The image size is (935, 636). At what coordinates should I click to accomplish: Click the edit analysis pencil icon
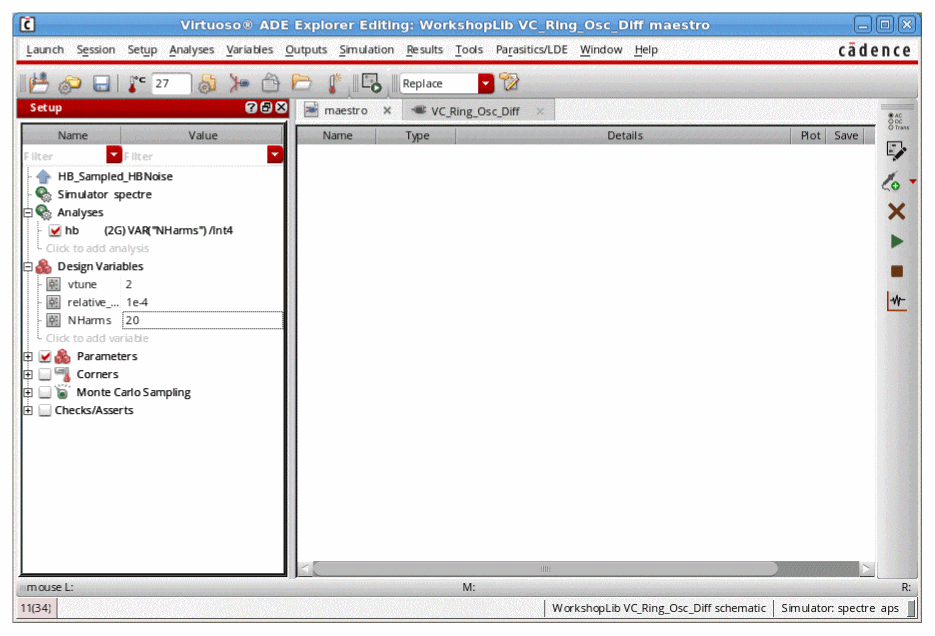coord(896,151)
